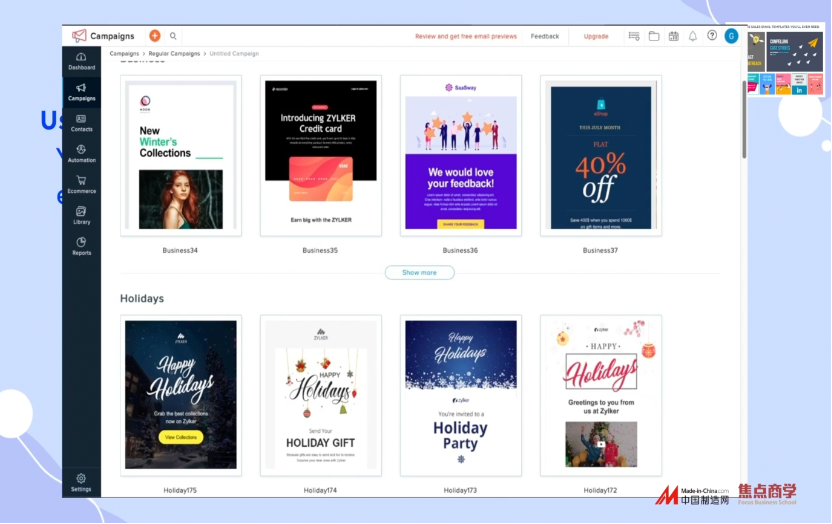Image resolution: width=832 pixels, height=524 pixels.
Task: Open the help question mark icon
Action: (712, 36)
